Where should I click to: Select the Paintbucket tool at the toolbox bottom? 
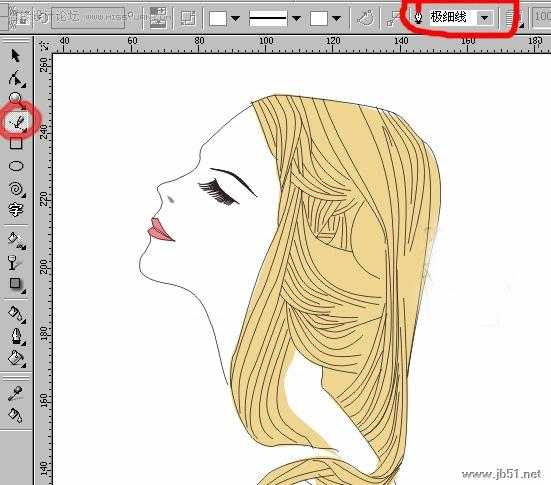[x=15, y=415]
